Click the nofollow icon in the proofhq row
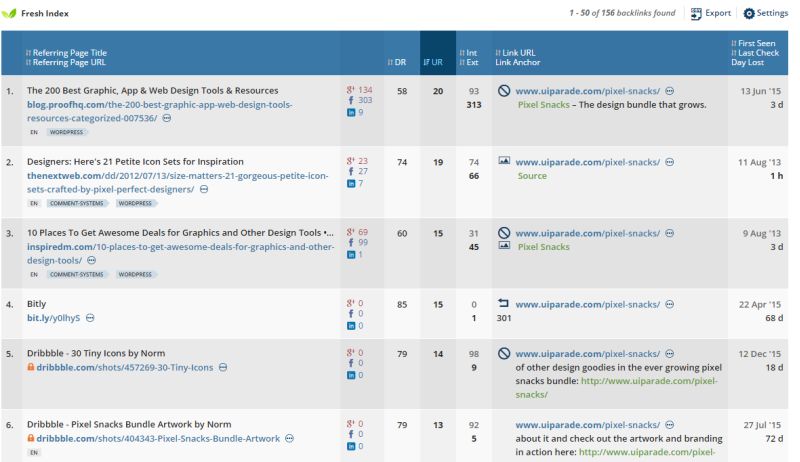This screenshot has height=462, width=800. (504, 91)
